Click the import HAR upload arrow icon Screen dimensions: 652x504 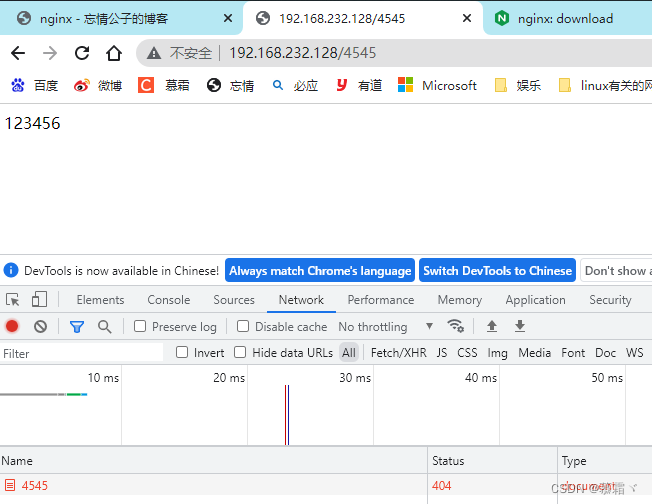click(x=492, y=326)
